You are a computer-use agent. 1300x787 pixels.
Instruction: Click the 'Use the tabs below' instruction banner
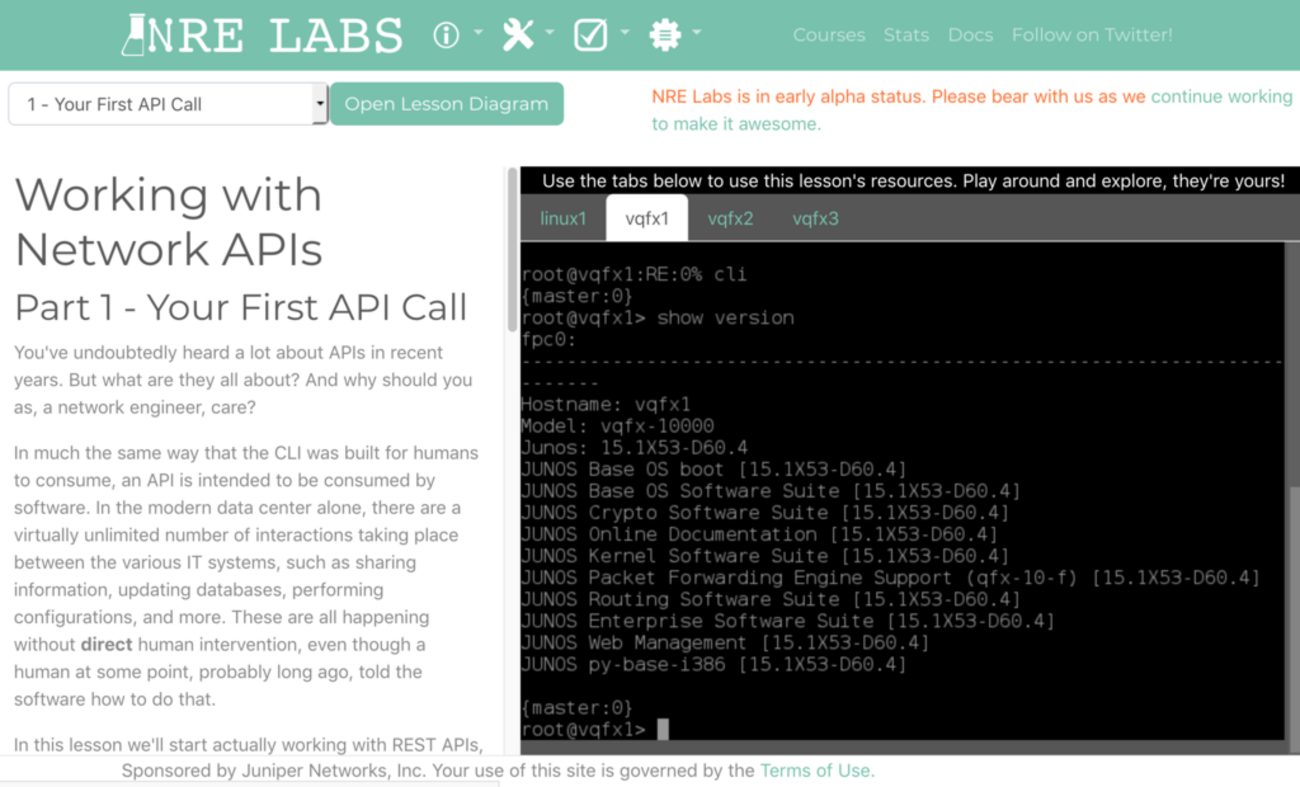[914, 181]
